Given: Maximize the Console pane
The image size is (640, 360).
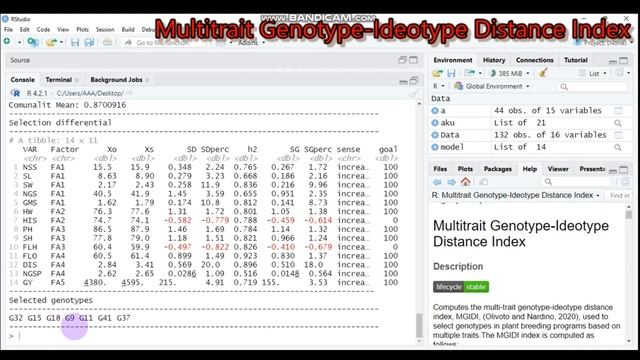Looking at the screenshot, I should coord(414,80).
